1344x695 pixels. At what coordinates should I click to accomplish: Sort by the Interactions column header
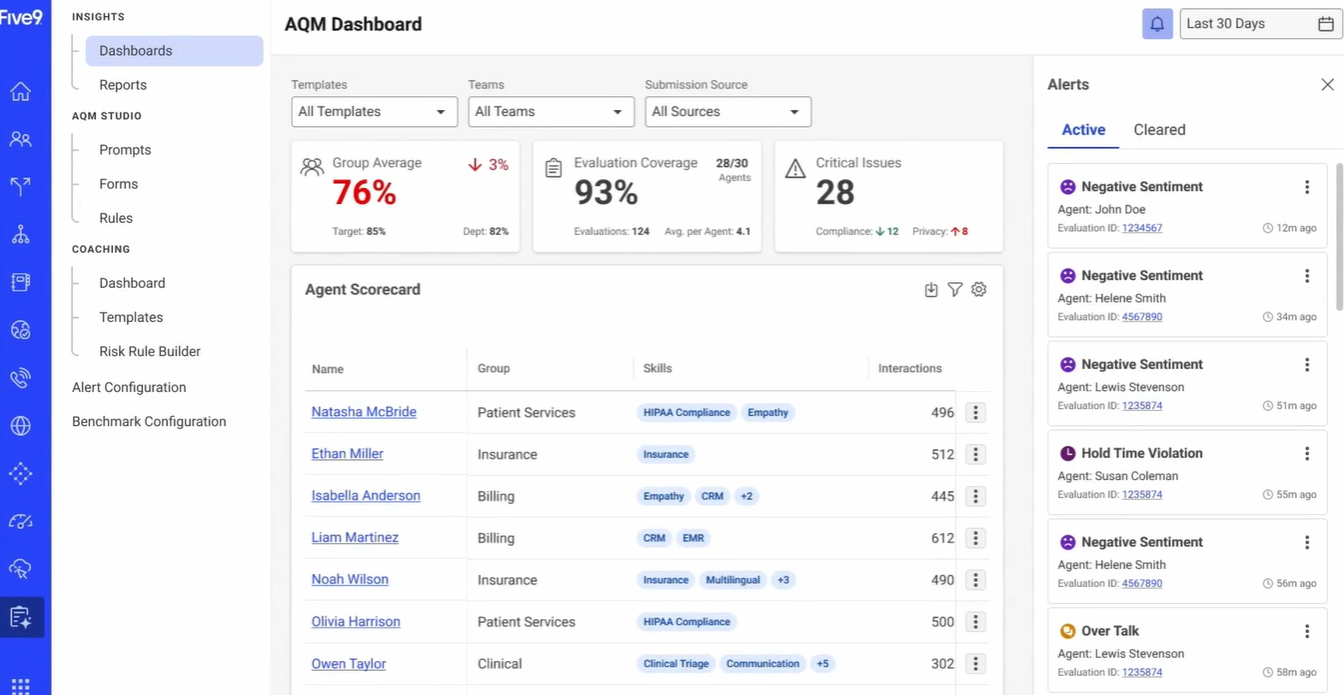pos(910,369)
